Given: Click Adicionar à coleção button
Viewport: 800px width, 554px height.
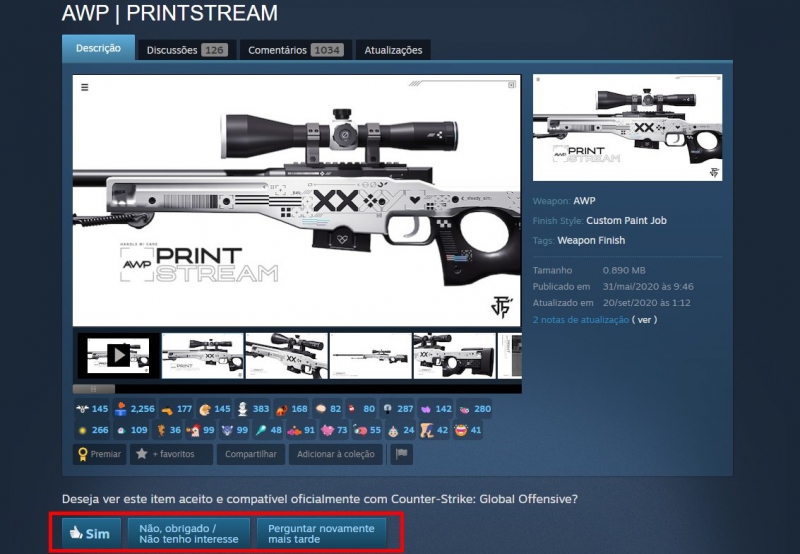Looking at the screenshot, I should pos(336,454).
